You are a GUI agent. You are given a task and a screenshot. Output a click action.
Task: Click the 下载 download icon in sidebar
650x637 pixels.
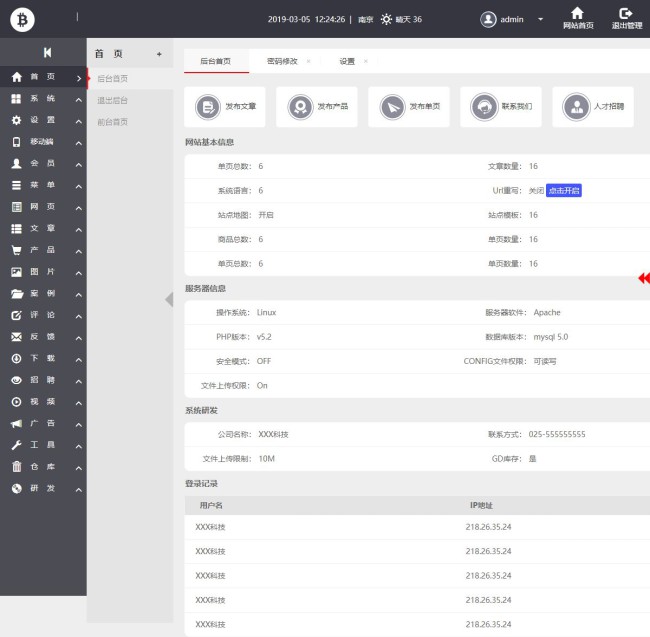(x=16, y=358)
